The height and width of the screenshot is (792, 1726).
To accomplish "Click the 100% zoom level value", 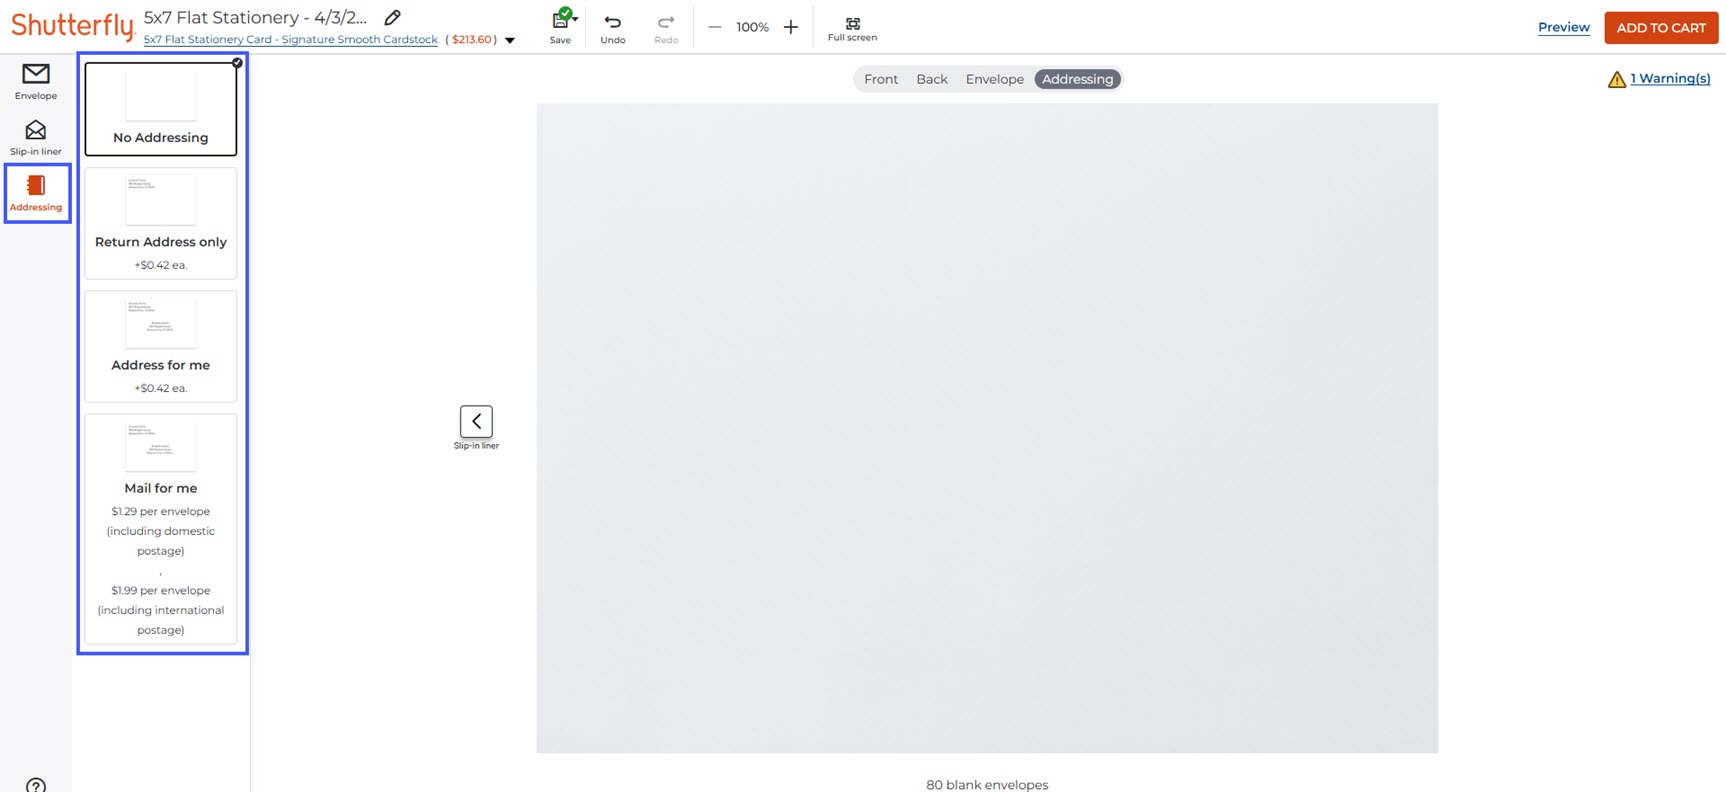I will 753,27.
